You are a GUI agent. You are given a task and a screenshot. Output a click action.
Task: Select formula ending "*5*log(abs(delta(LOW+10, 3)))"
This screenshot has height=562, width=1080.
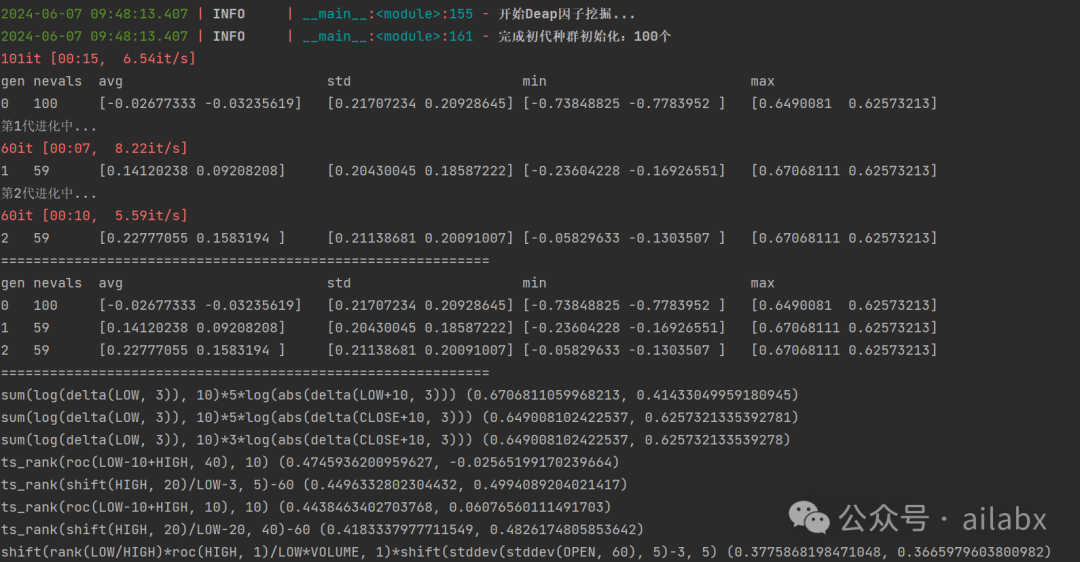tap(229, 395)
